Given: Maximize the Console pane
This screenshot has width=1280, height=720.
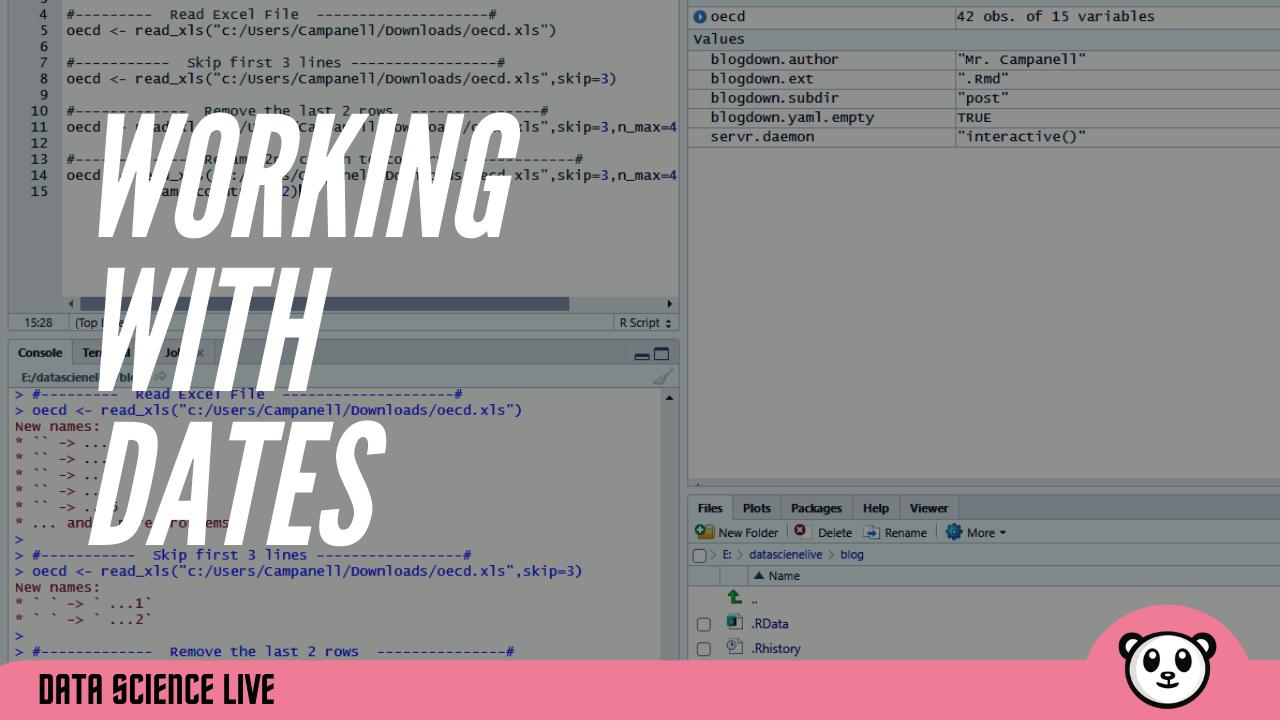Looking at the screenshot, I should coord(661,354).
